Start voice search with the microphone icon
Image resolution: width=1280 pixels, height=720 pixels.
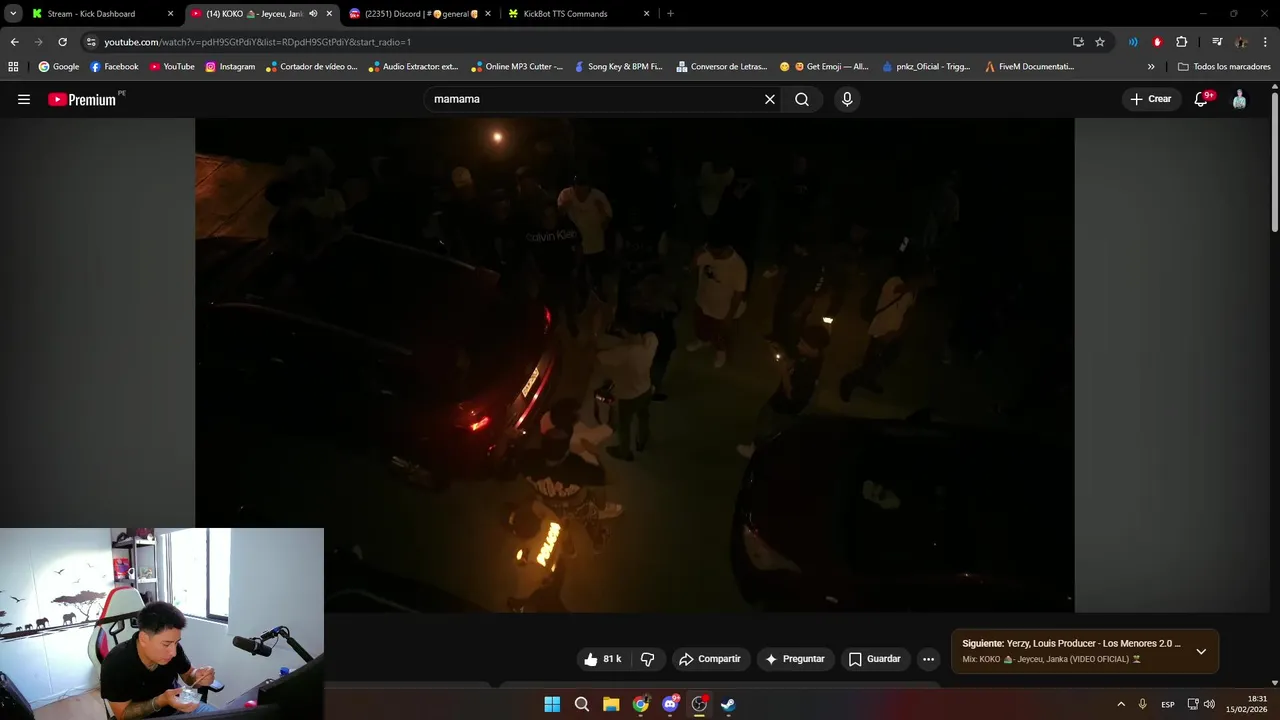(847, 99)
